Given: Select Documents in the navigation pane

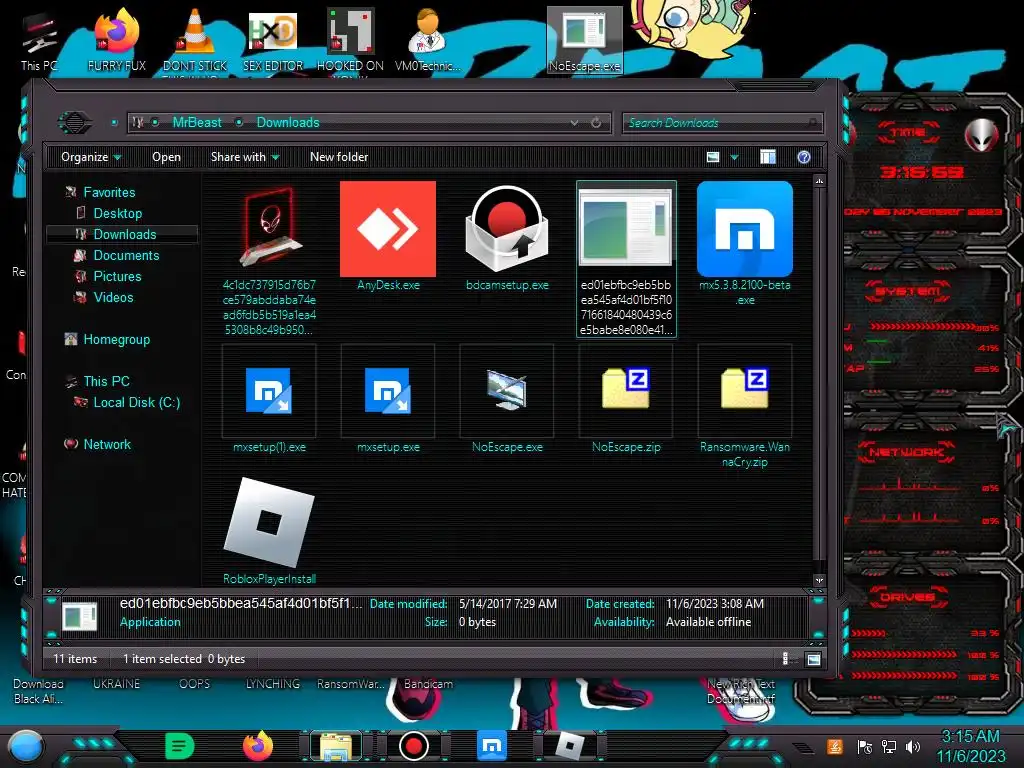Looking at the screenshot, I should (126, 255).
